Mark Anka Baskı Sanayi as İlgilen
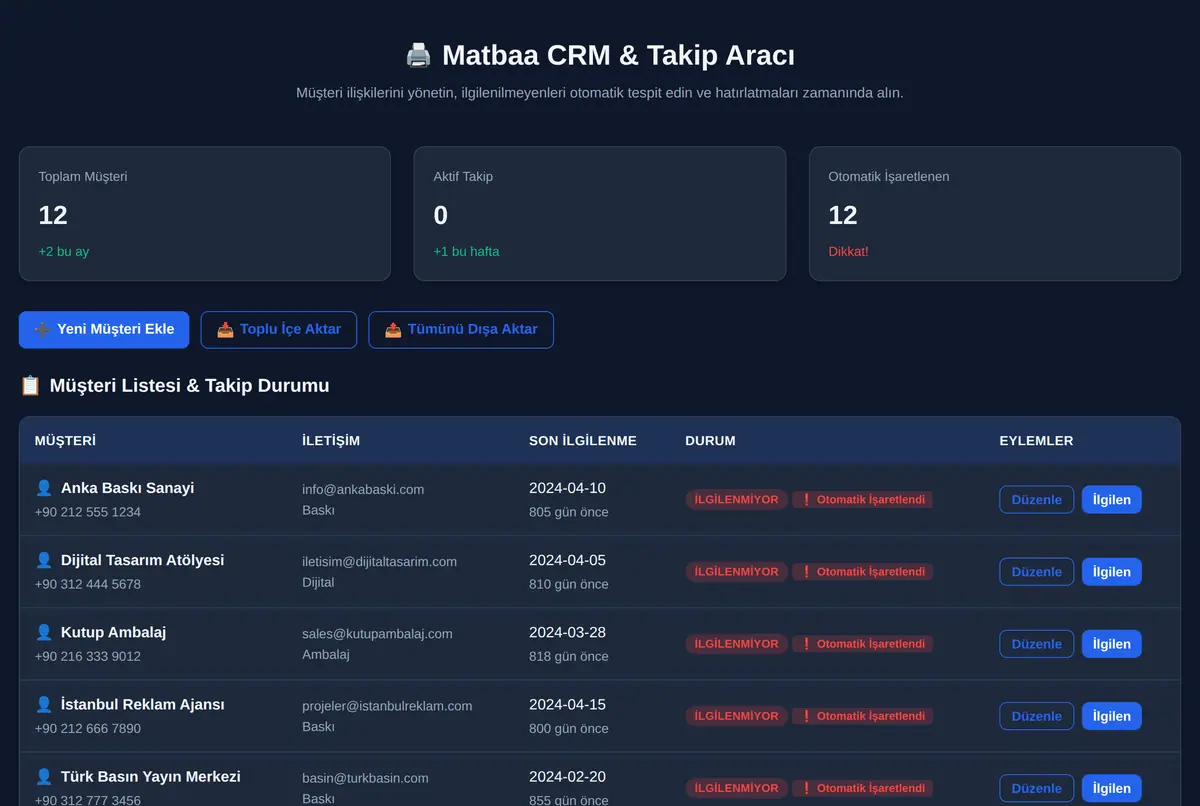This screenshot has width=1200, height=806. (x=1112, y=500)
